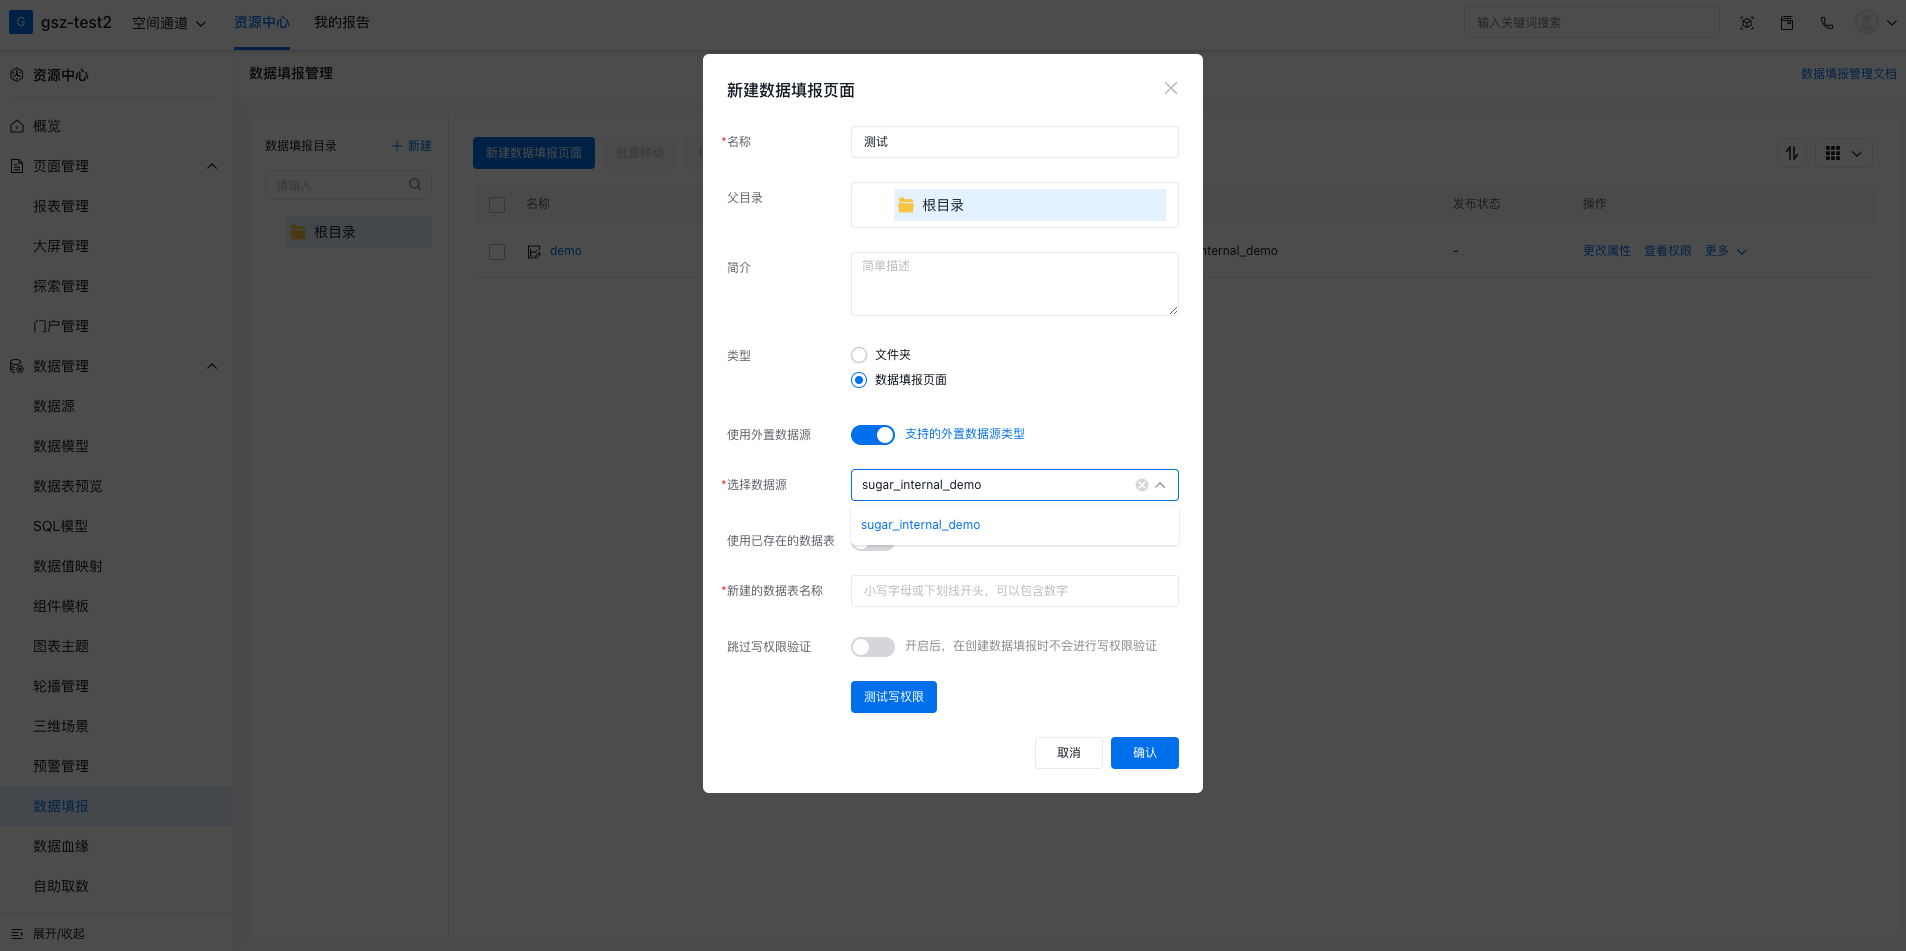Click the demo row page-type icon
The height and width of the screenshot is (951, 1906).
coord(534,252)
